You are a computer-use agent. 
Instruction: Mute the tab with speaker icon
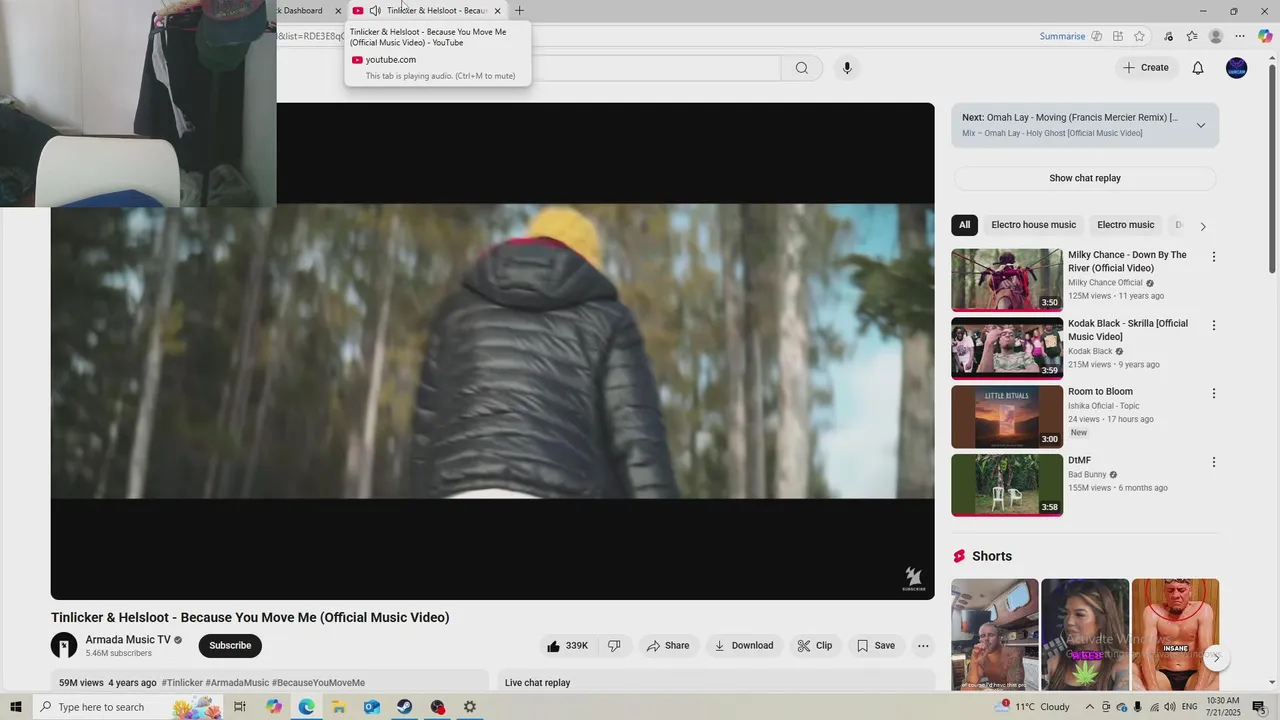pyautogui.click(x=375, y=11)
